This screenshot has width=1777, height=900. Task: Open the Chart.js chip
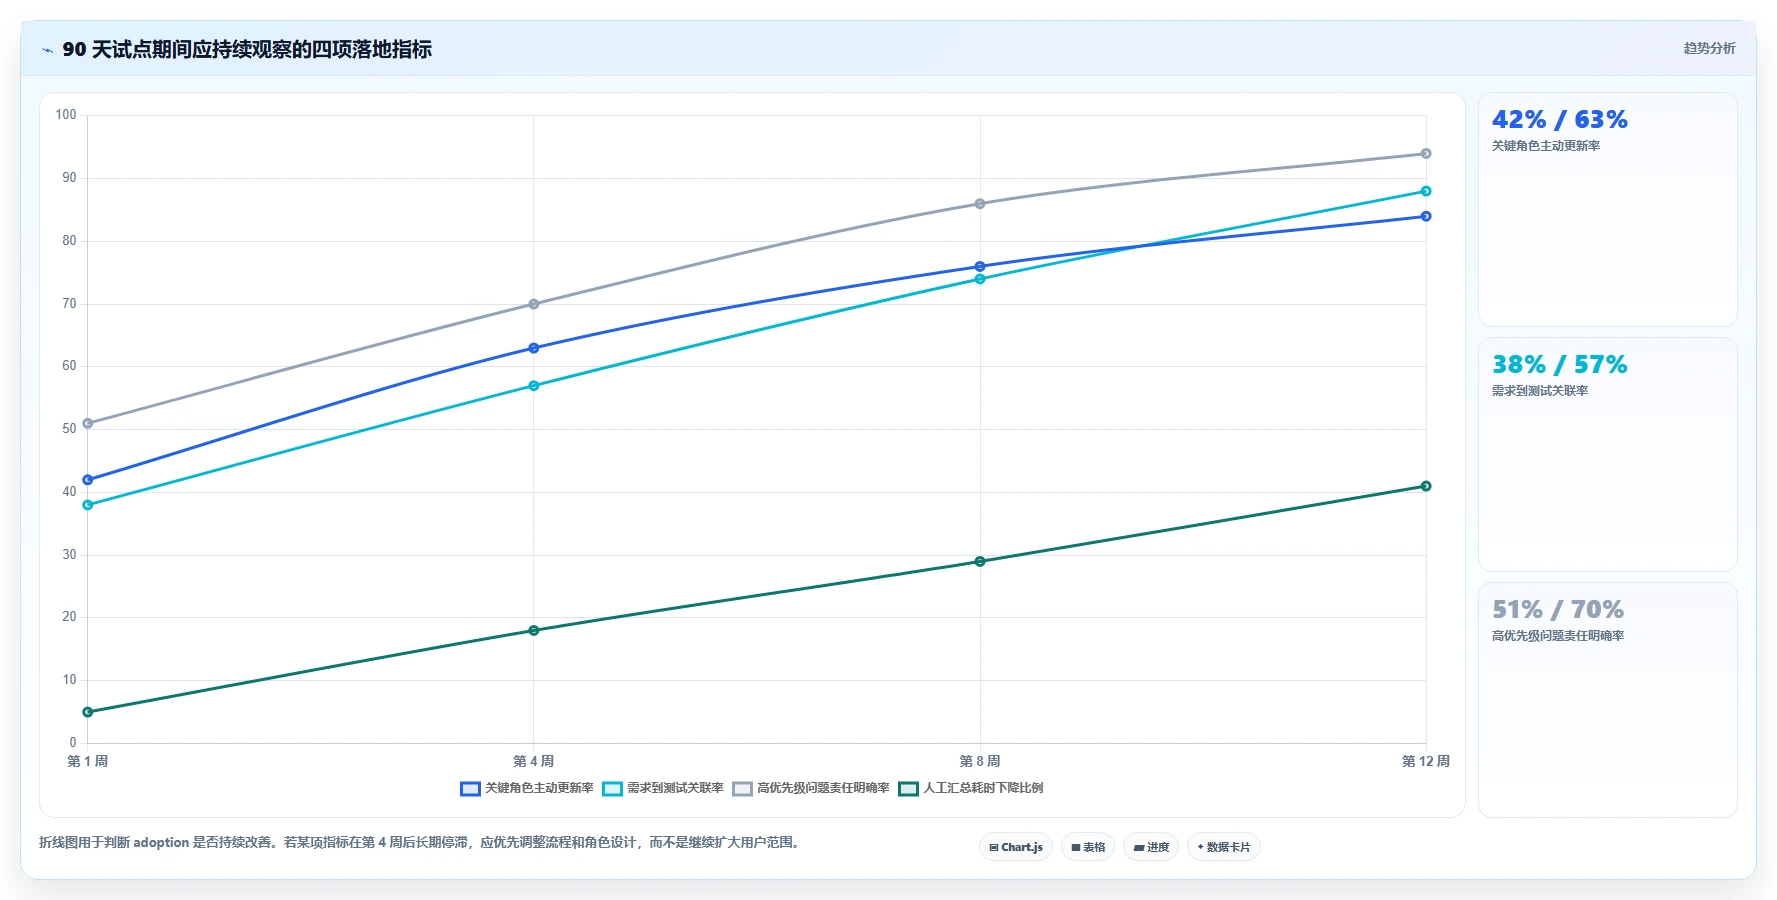(1016, 847)
